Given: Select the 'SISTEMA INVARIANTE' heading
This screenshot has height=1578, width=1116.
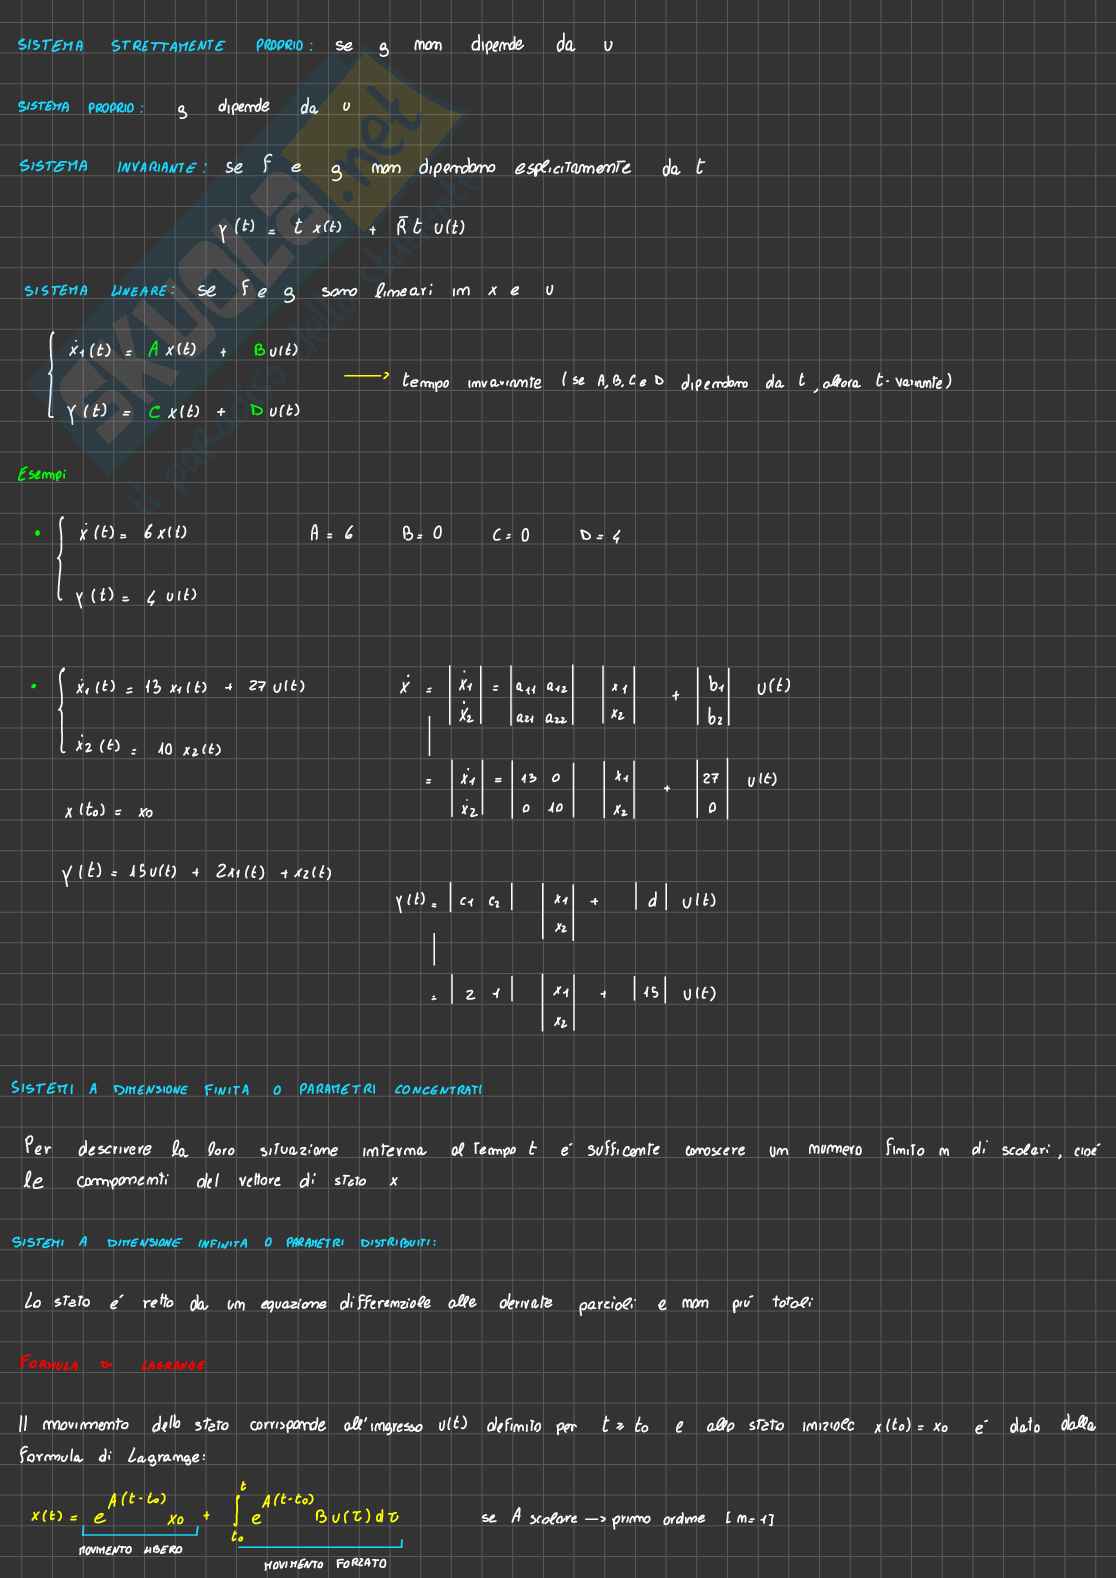Looking at the screenshot, I should point(112,167).
